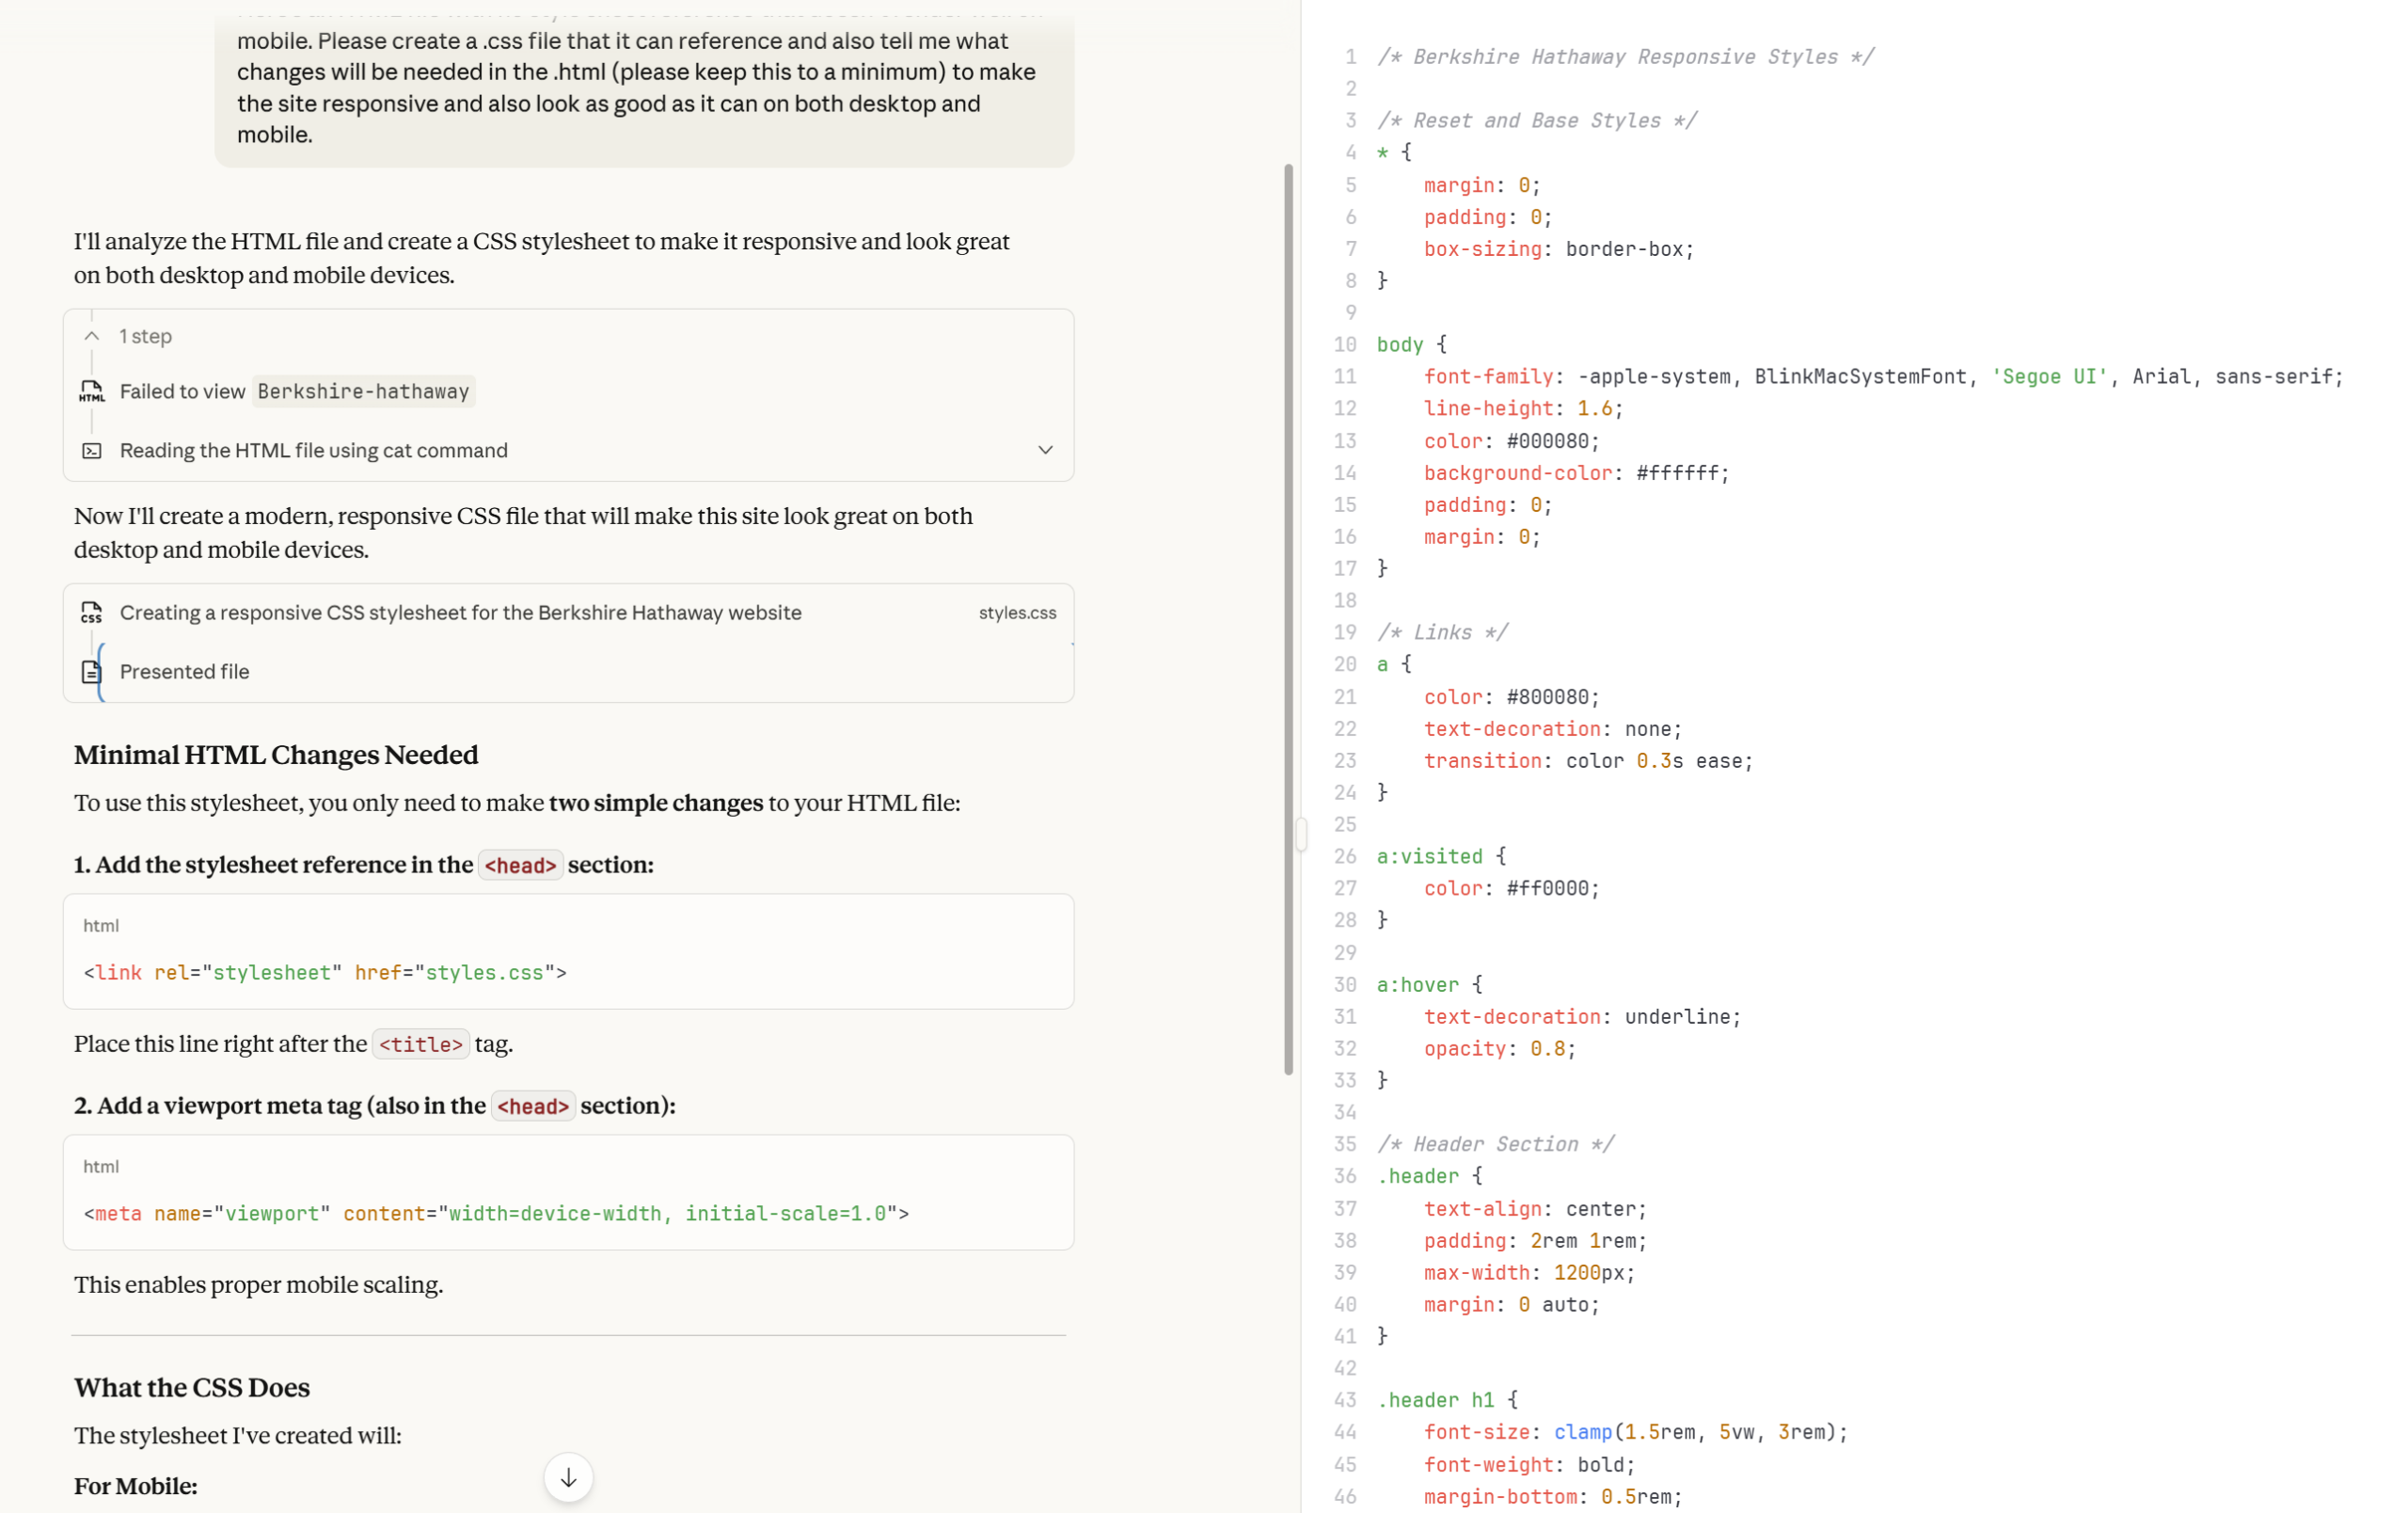
Task: Open the styles.css file label
Action: coord(1017,613)
